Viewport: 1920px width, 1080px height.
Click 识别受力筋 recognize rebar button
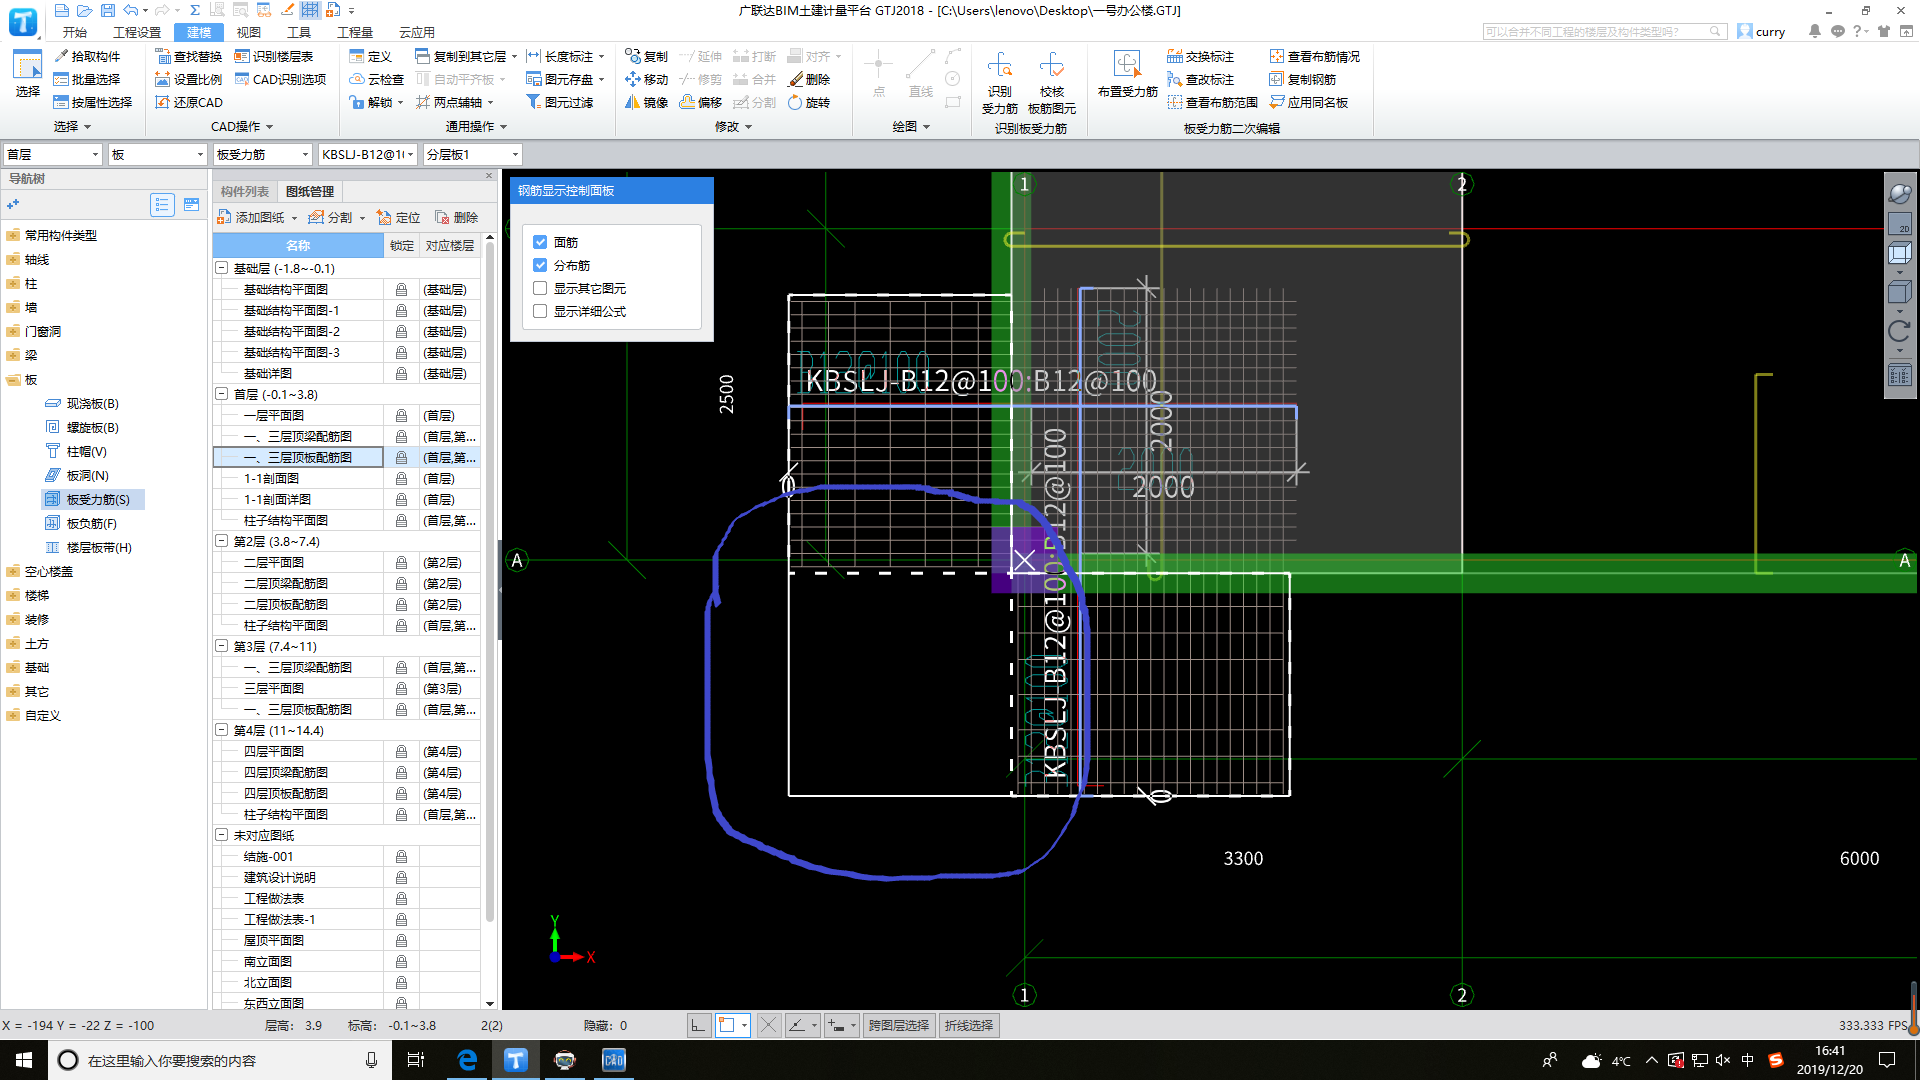pyautogui.click(x=999, y=83)
